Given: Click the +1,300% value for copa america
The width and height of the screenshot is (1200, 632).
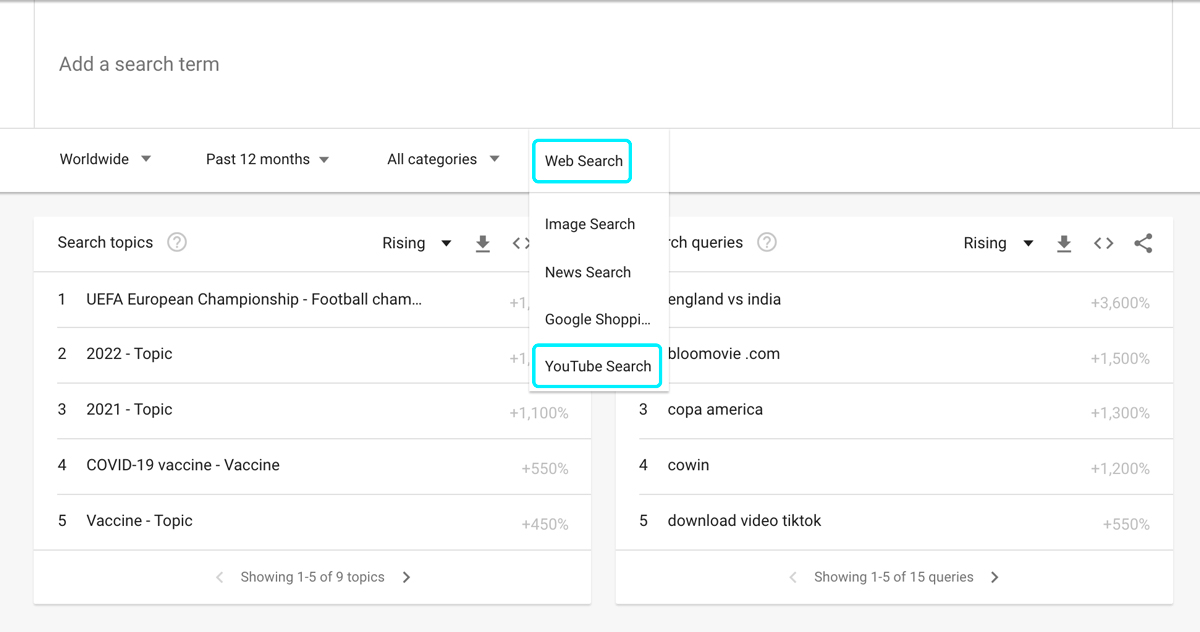Looking at the screenshot, I should coord(1120,413).
